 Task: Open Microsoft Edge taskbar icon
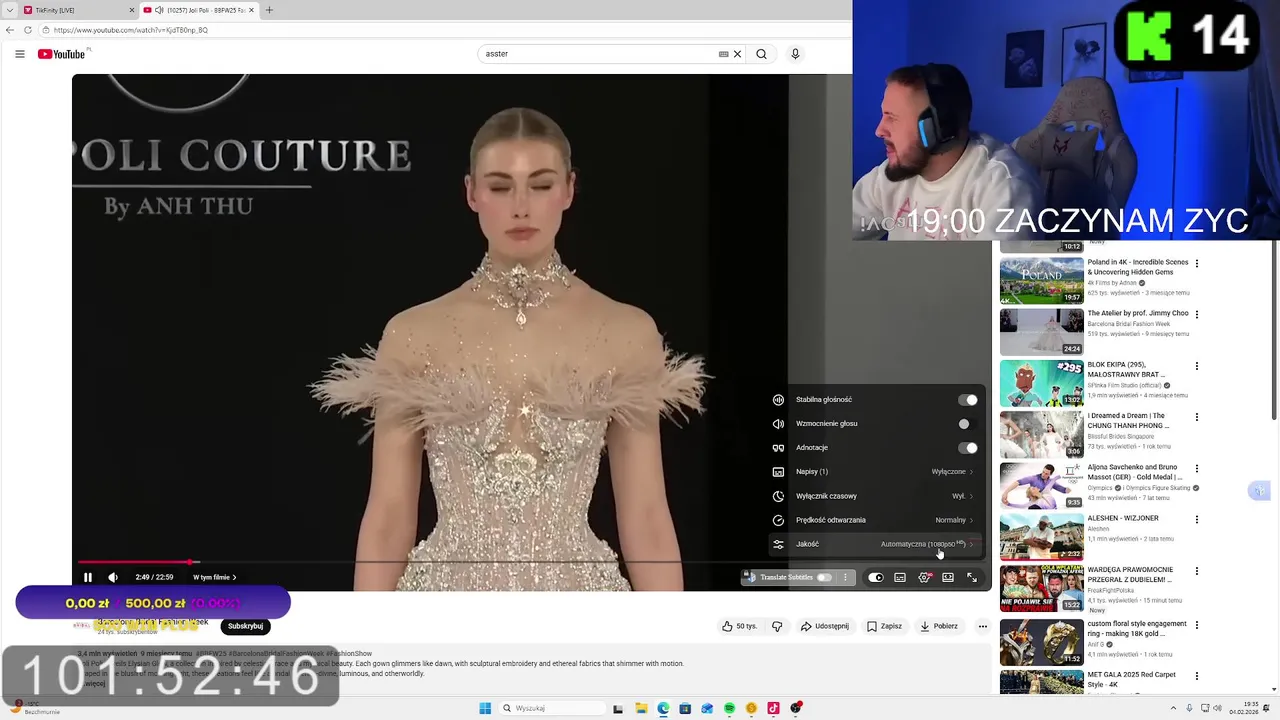[x=663, y=708]
